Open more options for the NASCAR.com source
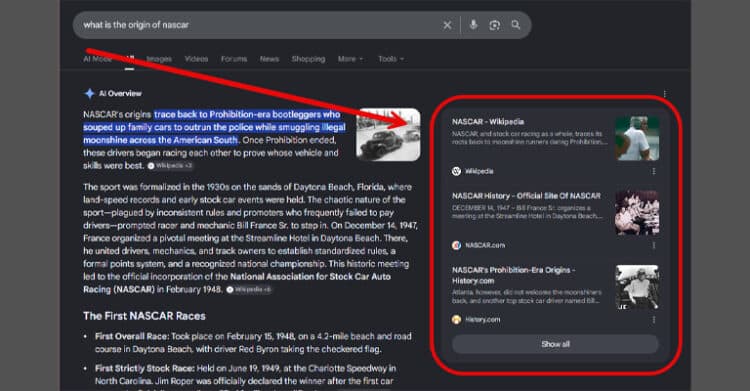750x391 pixels. pyautogui.click(x=653, y=246)
